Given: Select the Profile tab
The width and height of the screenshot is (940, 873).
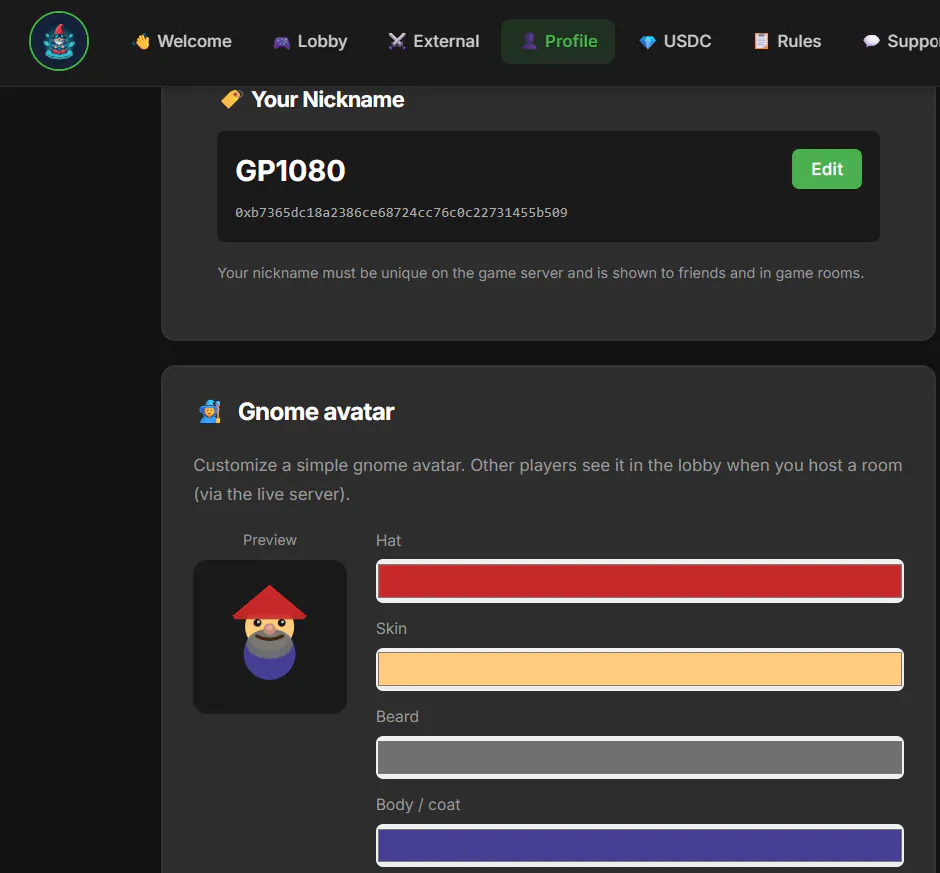Looking at the screenshot, I should (558, 41).
